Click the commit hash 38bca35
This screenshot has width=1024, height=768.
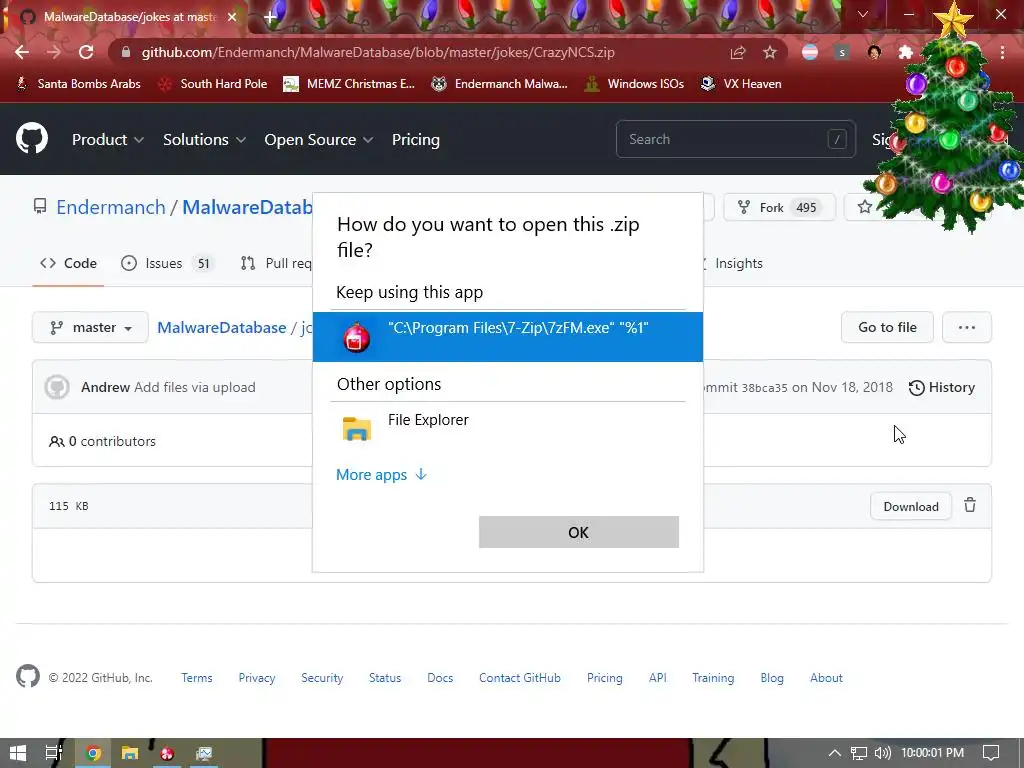point(764,388)
